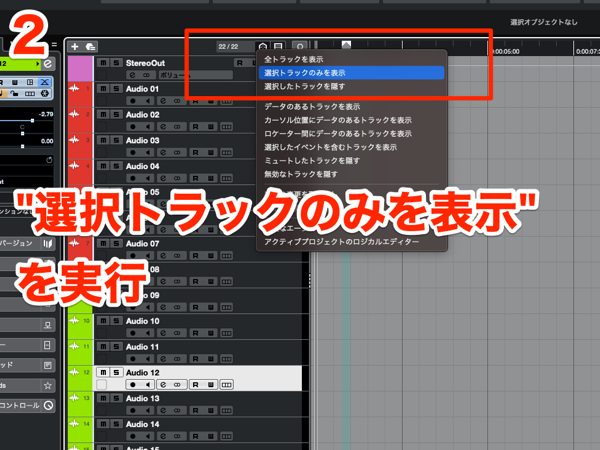Click the Add Track plus button
Image resolution: width=600 pixels, height=450 pixels.
[x=75, y=47]
